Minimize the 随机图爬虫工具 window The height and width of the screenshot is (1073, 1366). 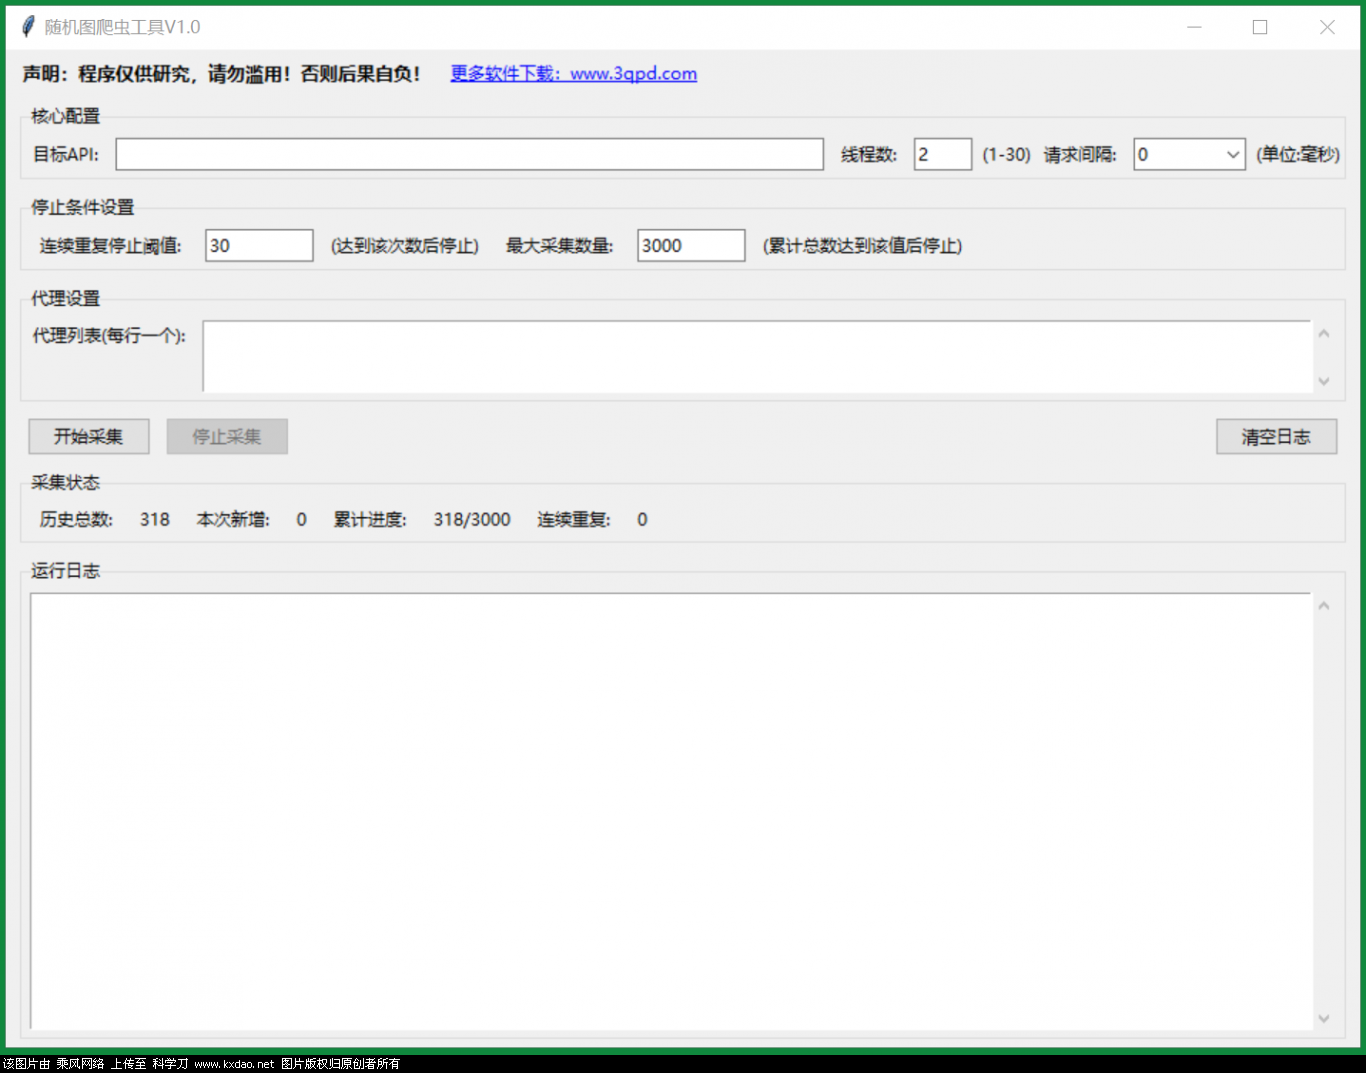[x=1194, y=27]
